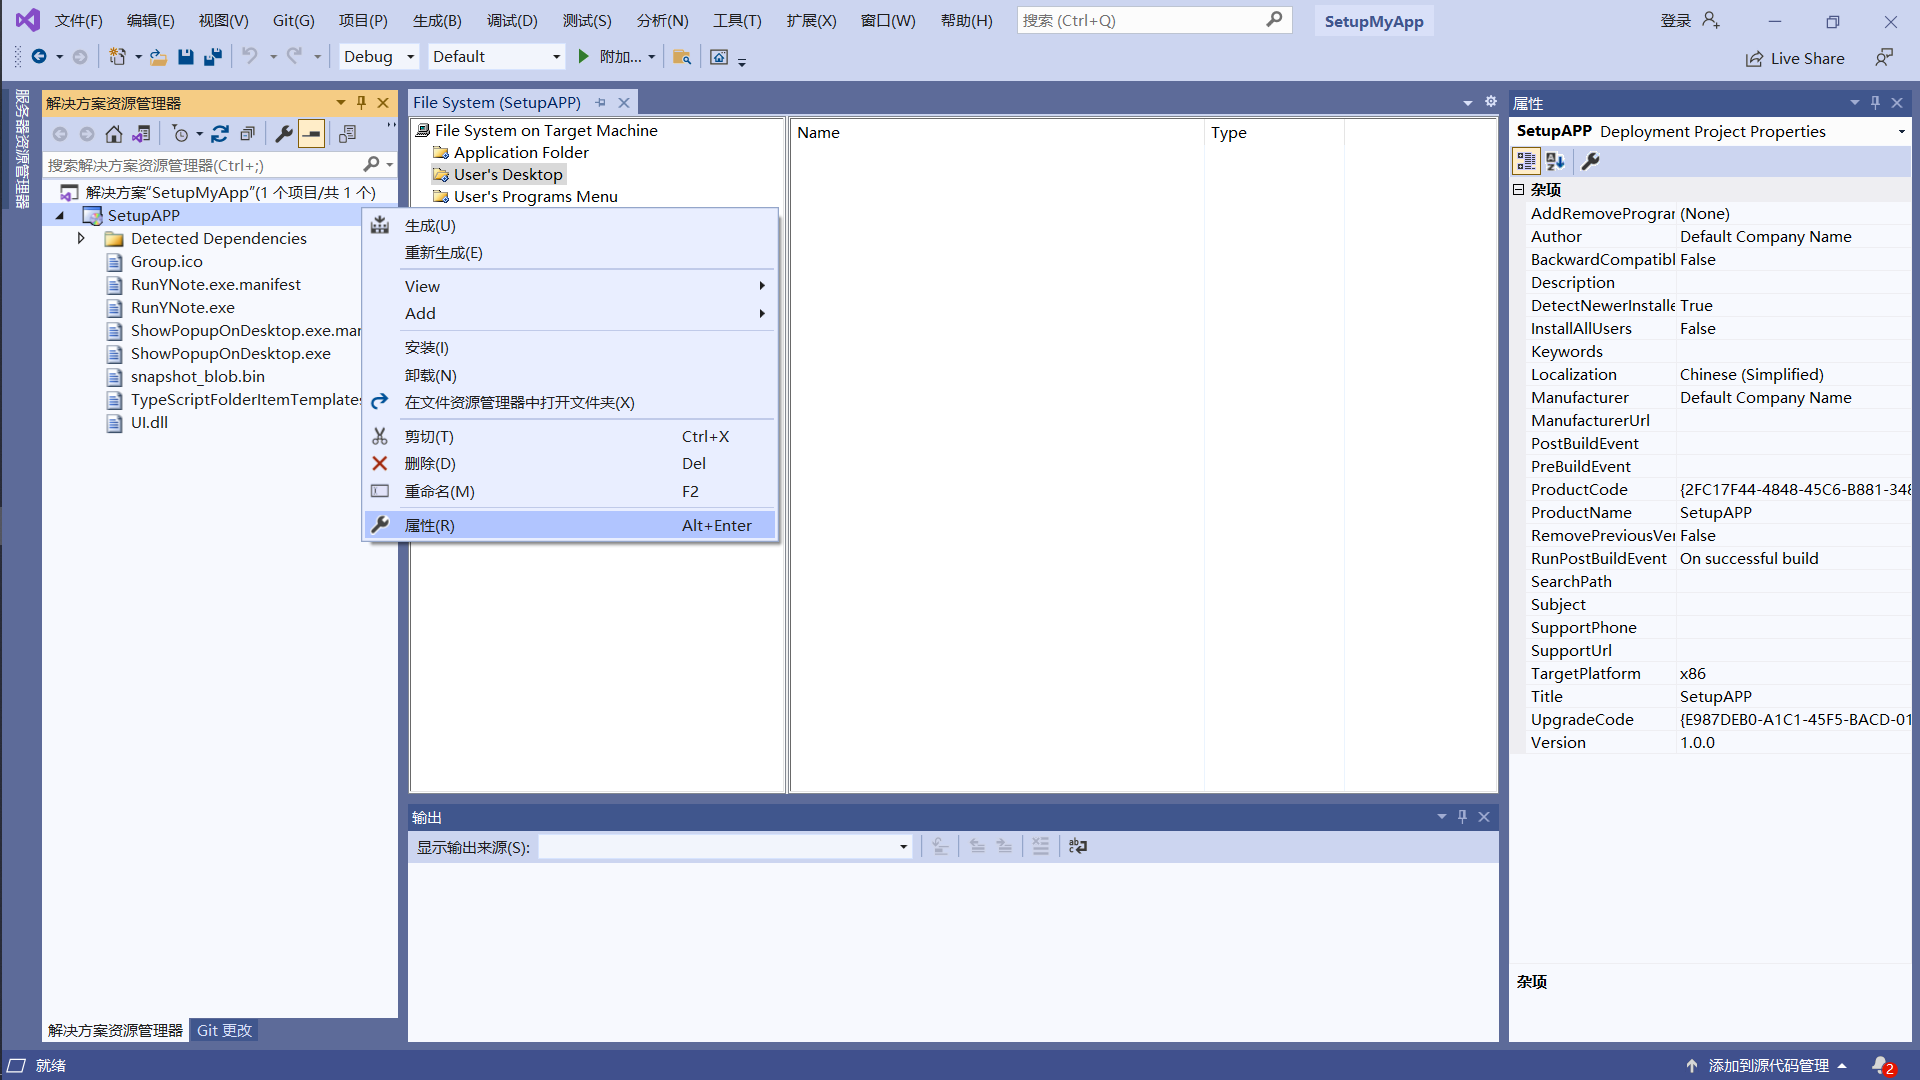1920x1080 pixels.
Task: Select the Application Folder tree node
Action: point(520,153)
